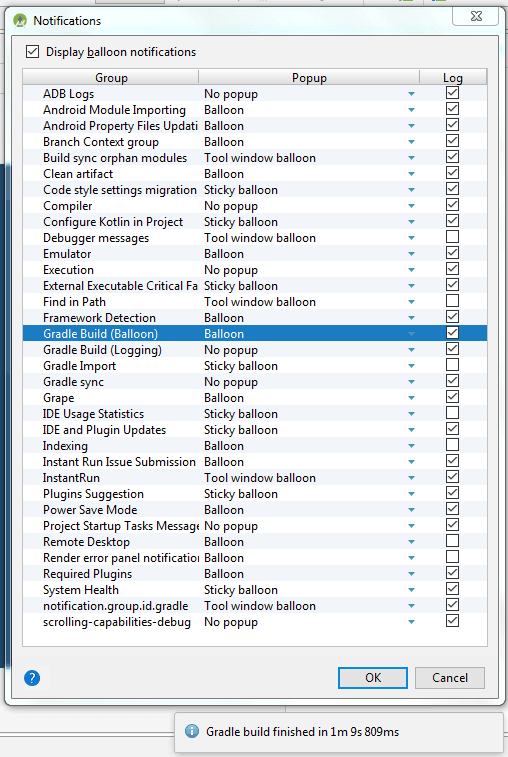This screenshot has height=757, width=508.
Task: Click the info icon in Gradle build balloon
Action: click(192, 731)
